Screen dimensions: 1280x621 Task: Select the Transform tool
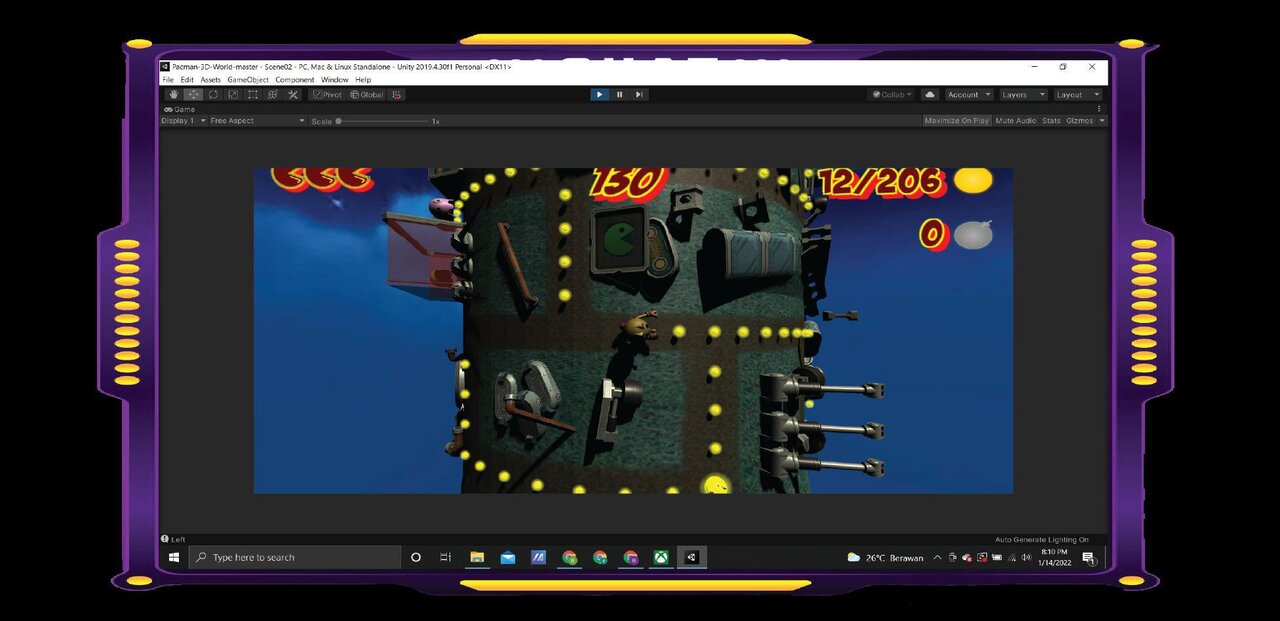273,95
